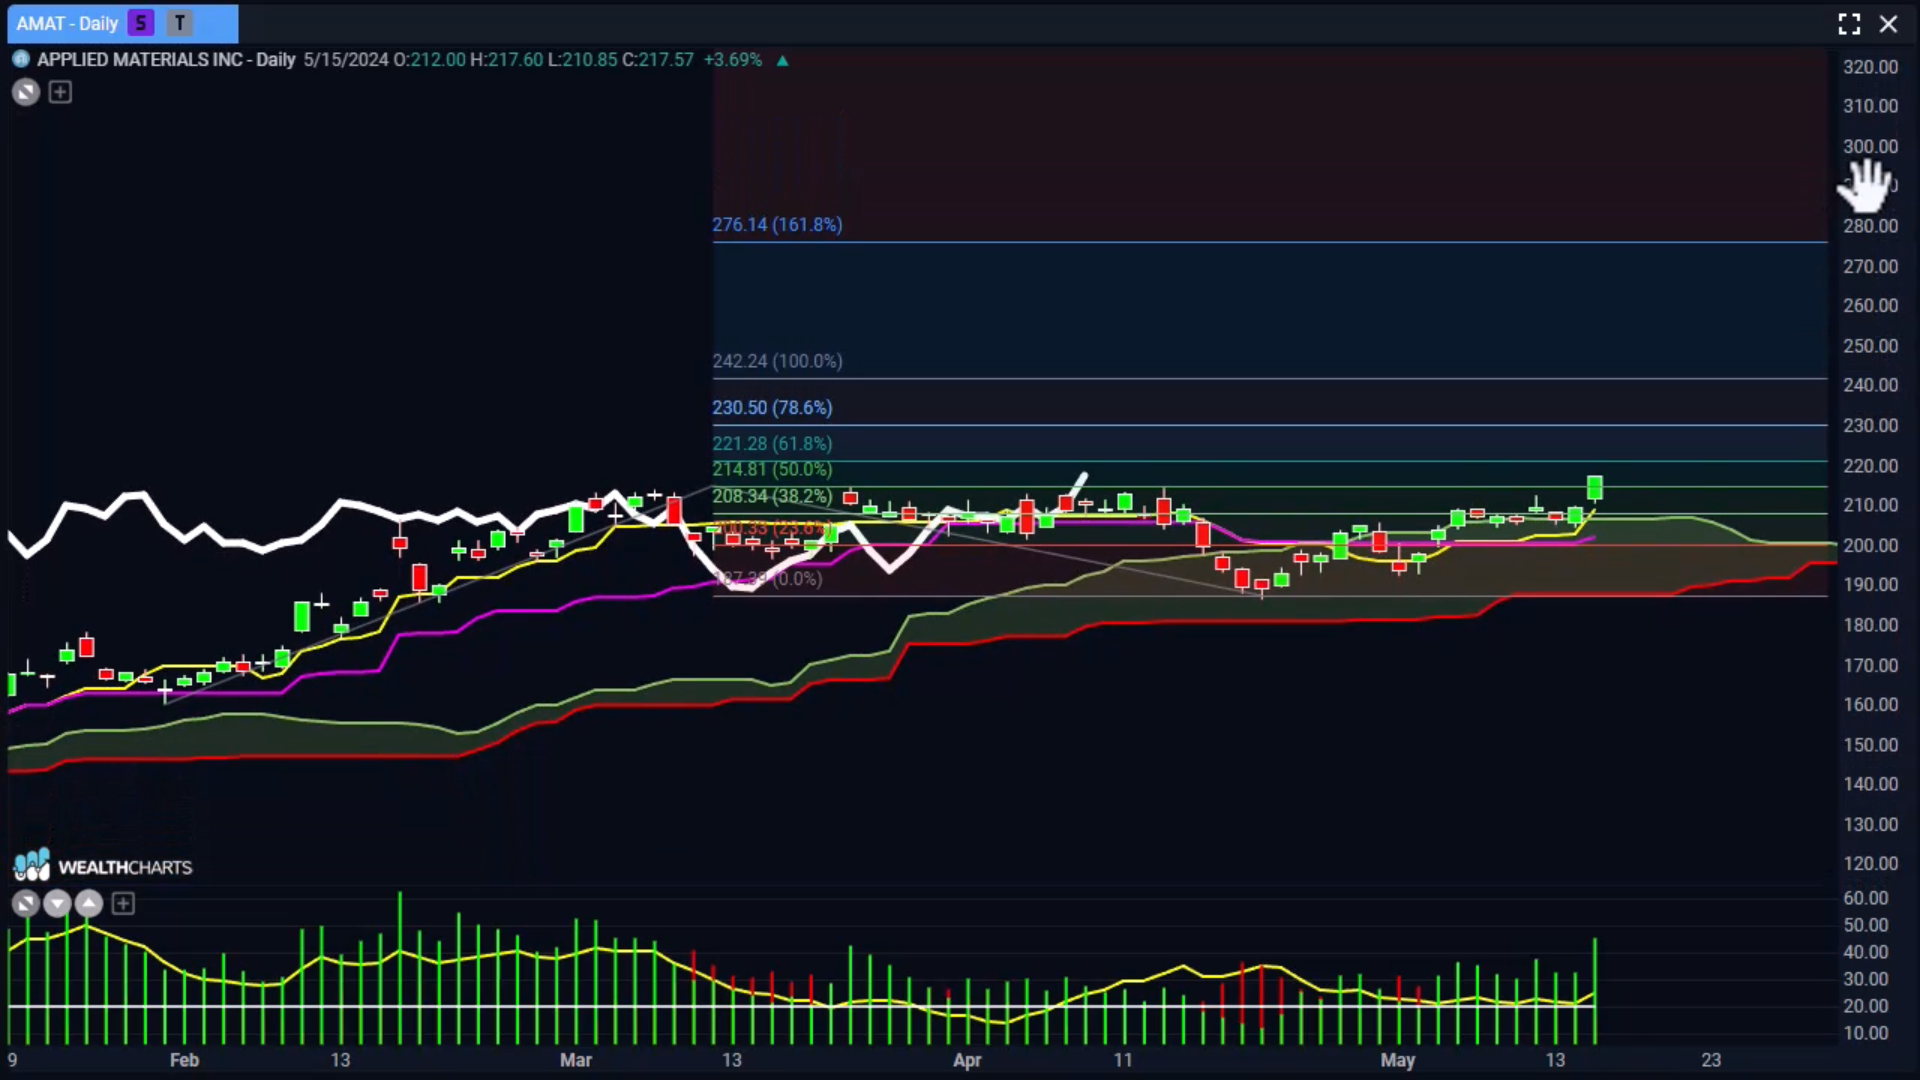
Task: Close the AMAT chart window
Action: pos(1888,24)
